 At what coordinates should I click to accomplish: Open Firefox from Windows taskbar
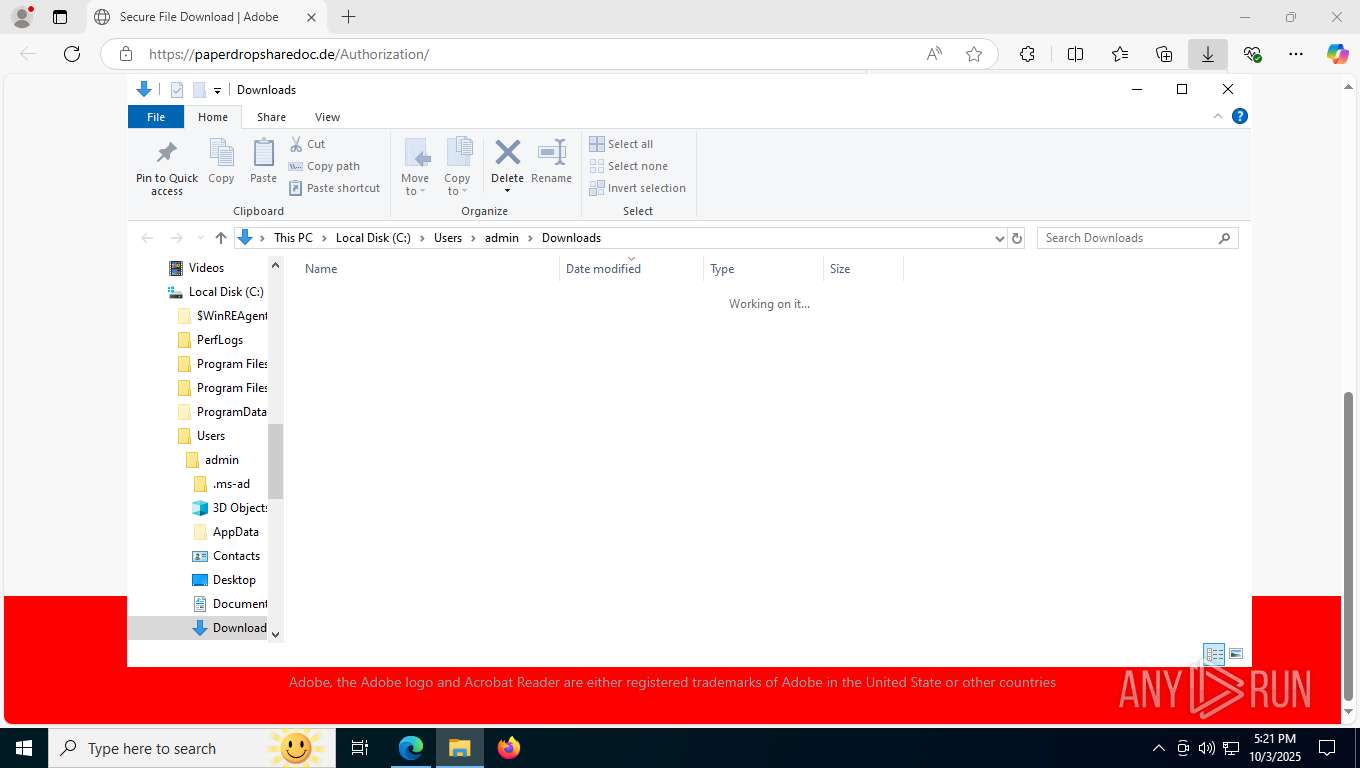[x=509, y=748]
